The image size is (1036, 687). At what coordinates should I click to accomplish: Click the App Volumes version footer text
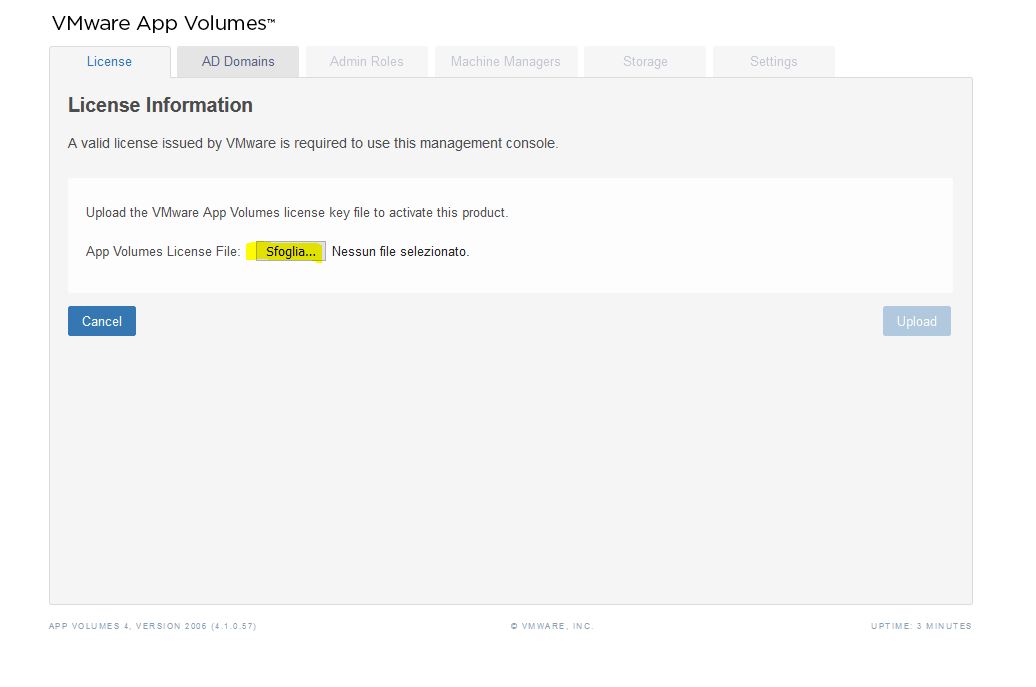[153, 626]
